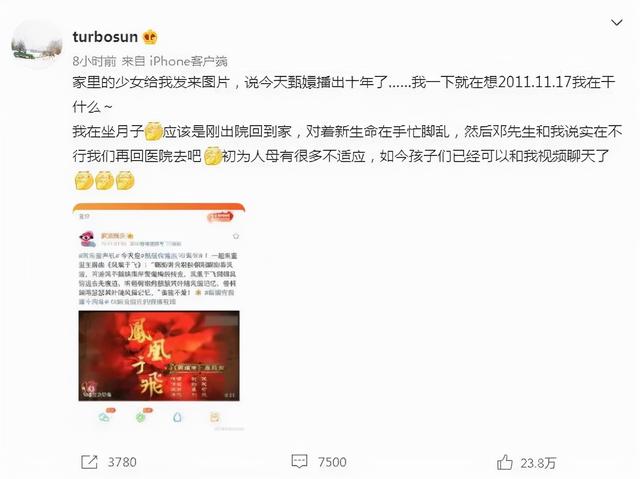
Task: Click the 8小时前 timestamp
Action: (x=94, y=61)
